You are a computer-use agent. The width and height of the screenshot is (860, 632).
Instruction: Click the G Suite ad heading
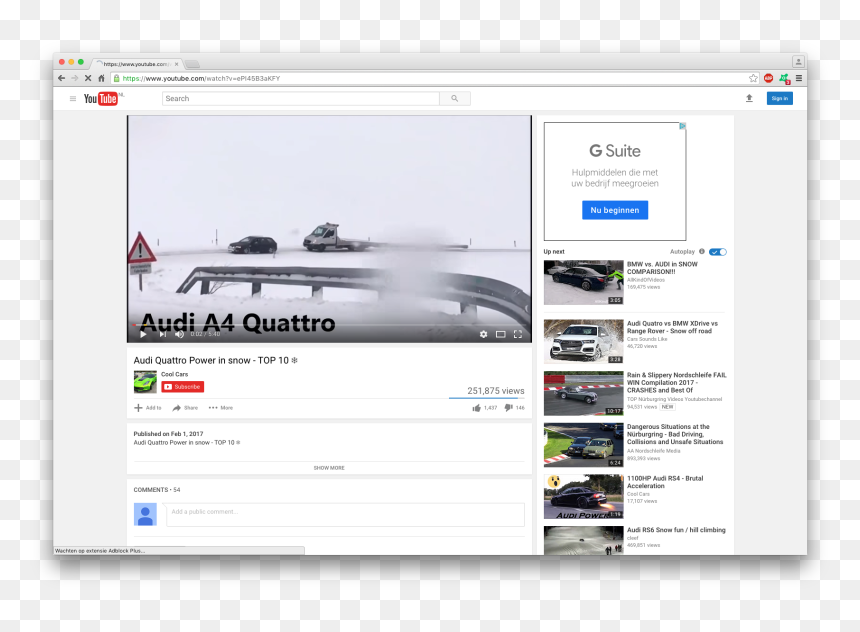coord(615,150)
